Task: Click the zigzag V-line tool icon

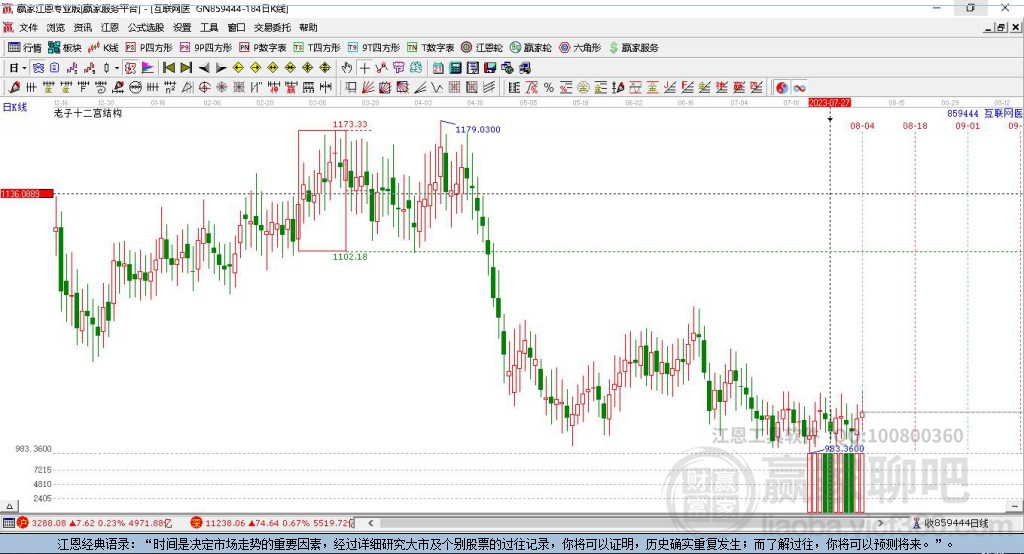Action: 436,88
